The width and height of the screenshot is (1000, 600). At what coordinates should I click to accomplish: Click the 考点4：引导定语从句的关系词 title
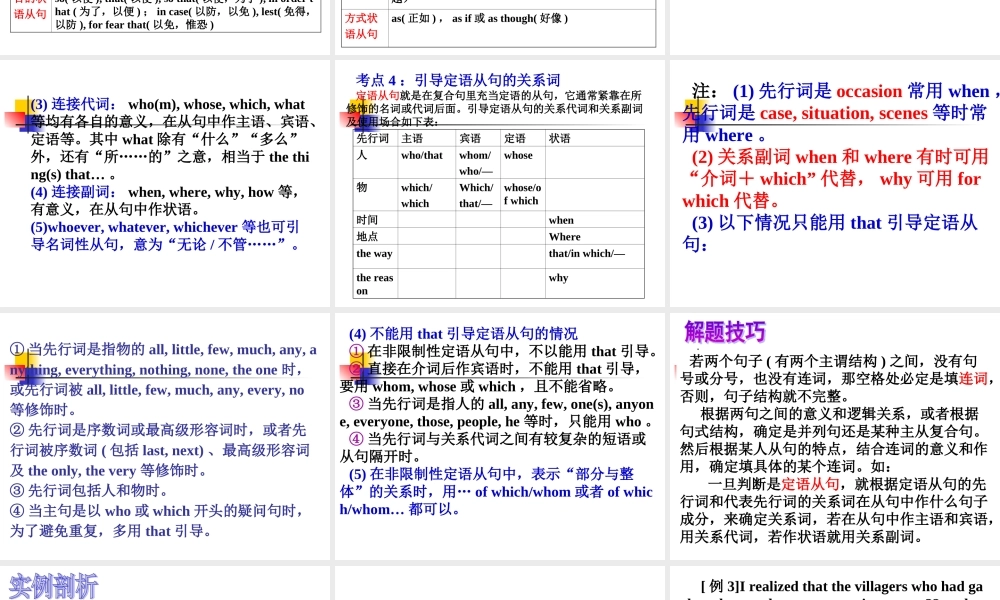pos(458,80)
